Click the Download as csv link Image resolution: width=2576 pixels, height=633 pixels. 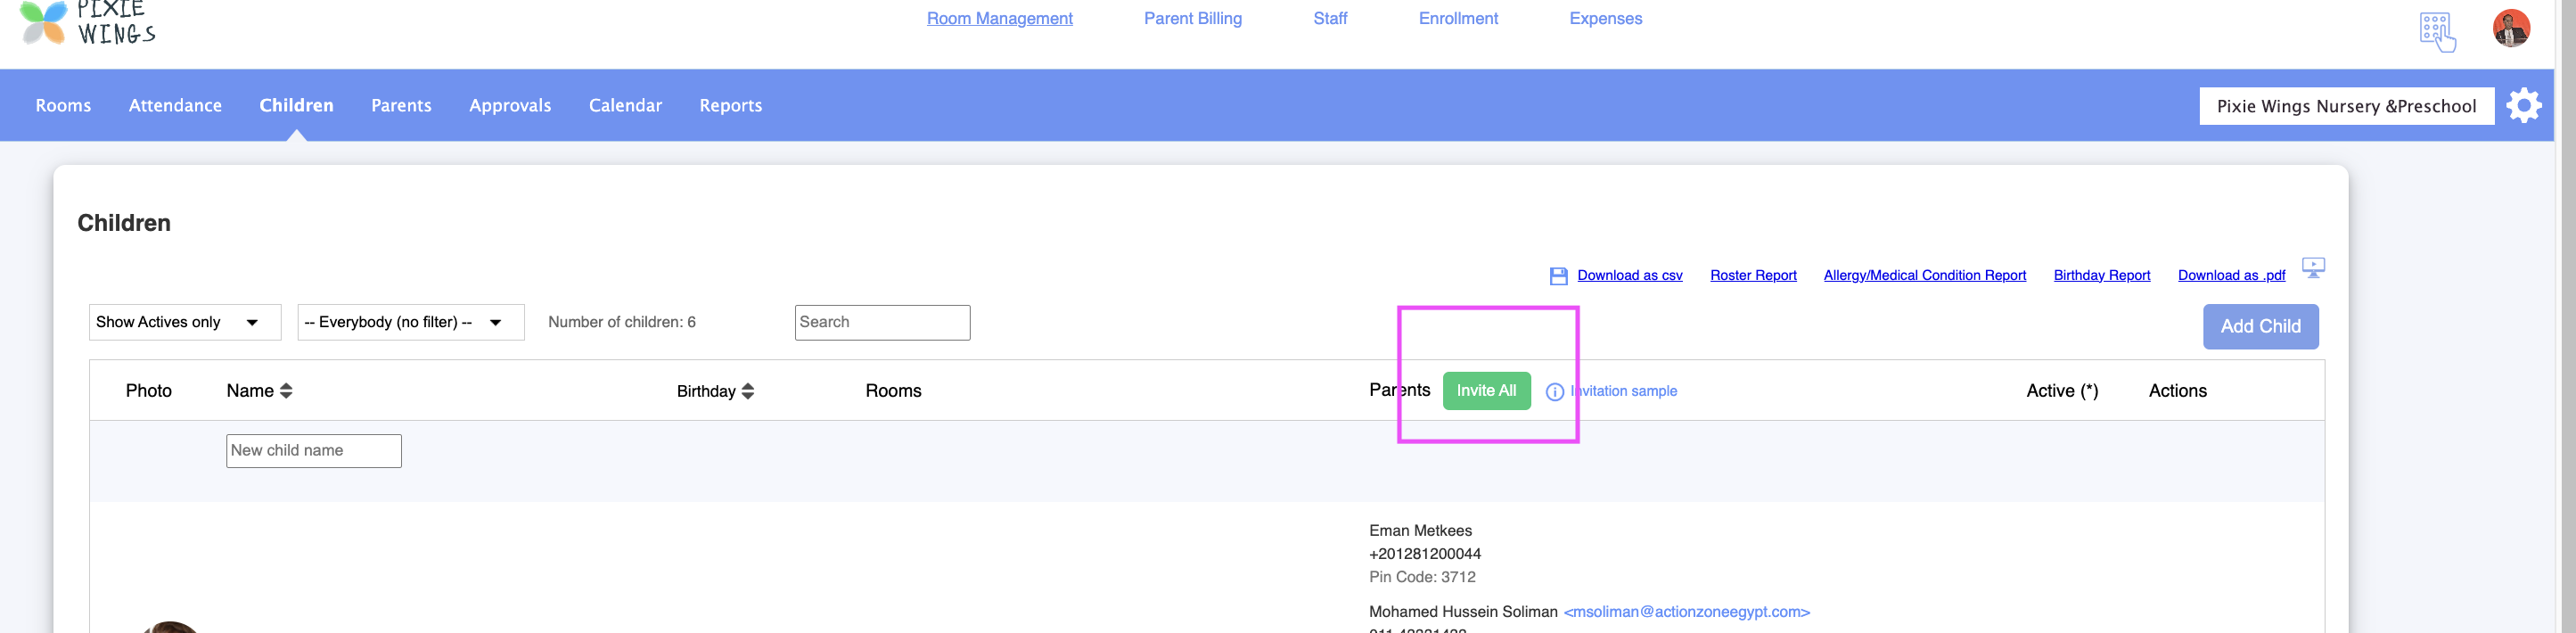1629,275
